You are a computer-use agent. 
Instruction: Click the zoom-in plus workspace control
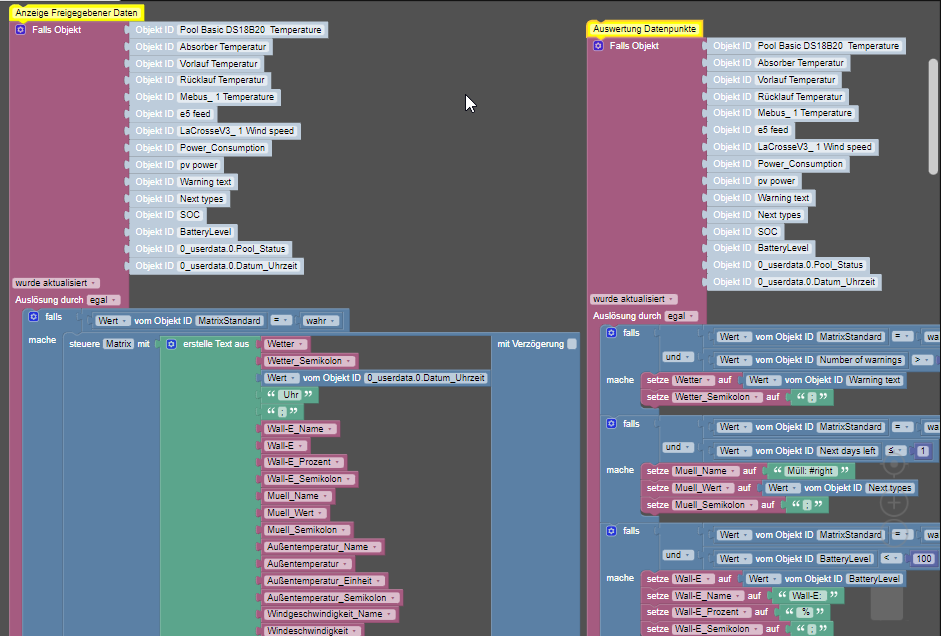point(894,503)
